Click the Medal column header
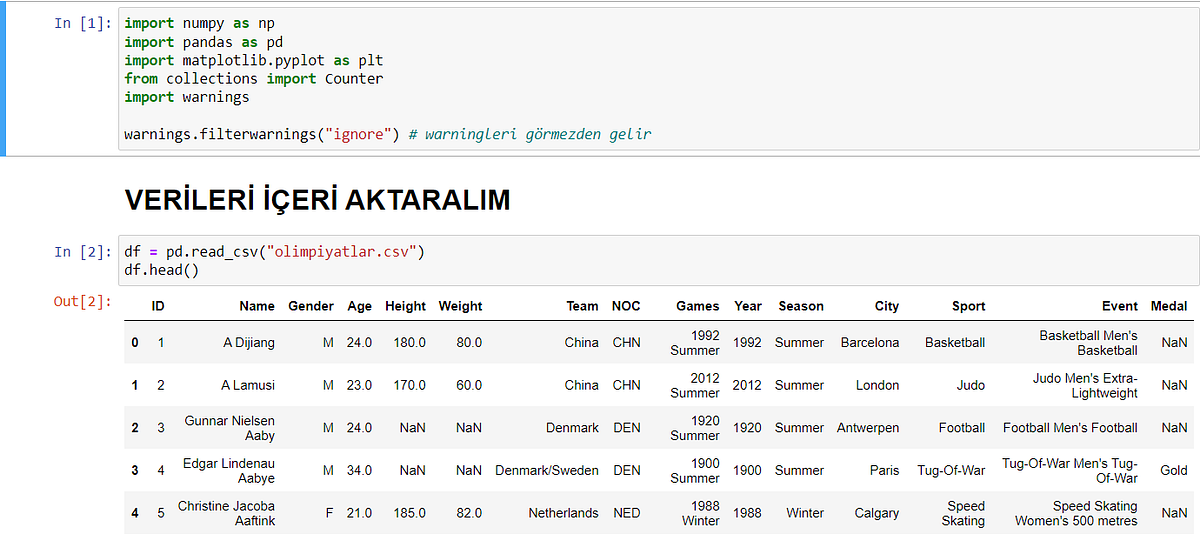 pos(1169,306)
